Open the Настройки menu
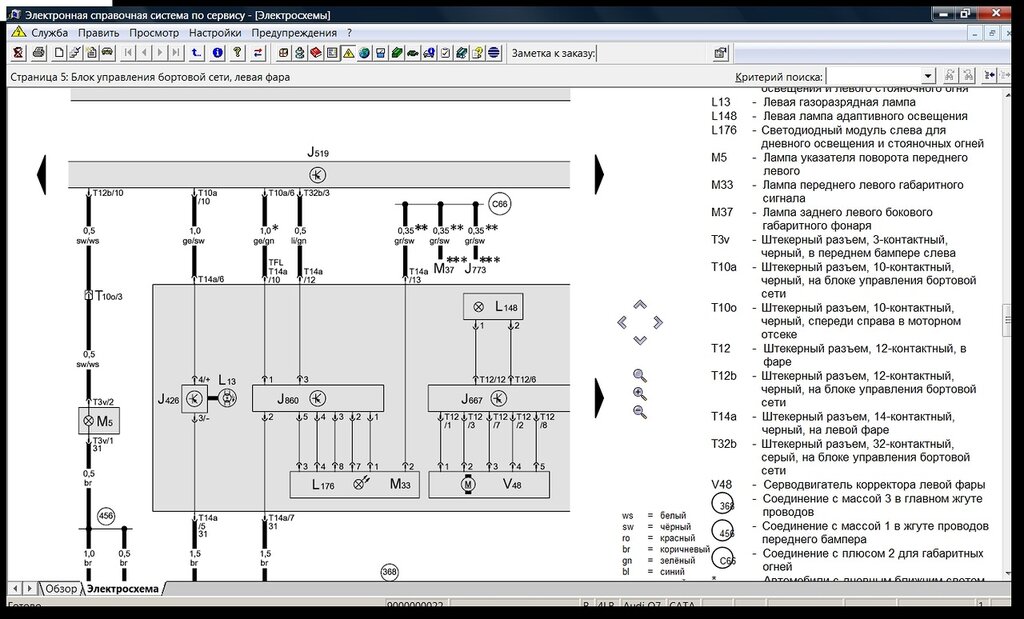Image resolution: width=1024 pixels, height=619 pixels. [215, 33]
